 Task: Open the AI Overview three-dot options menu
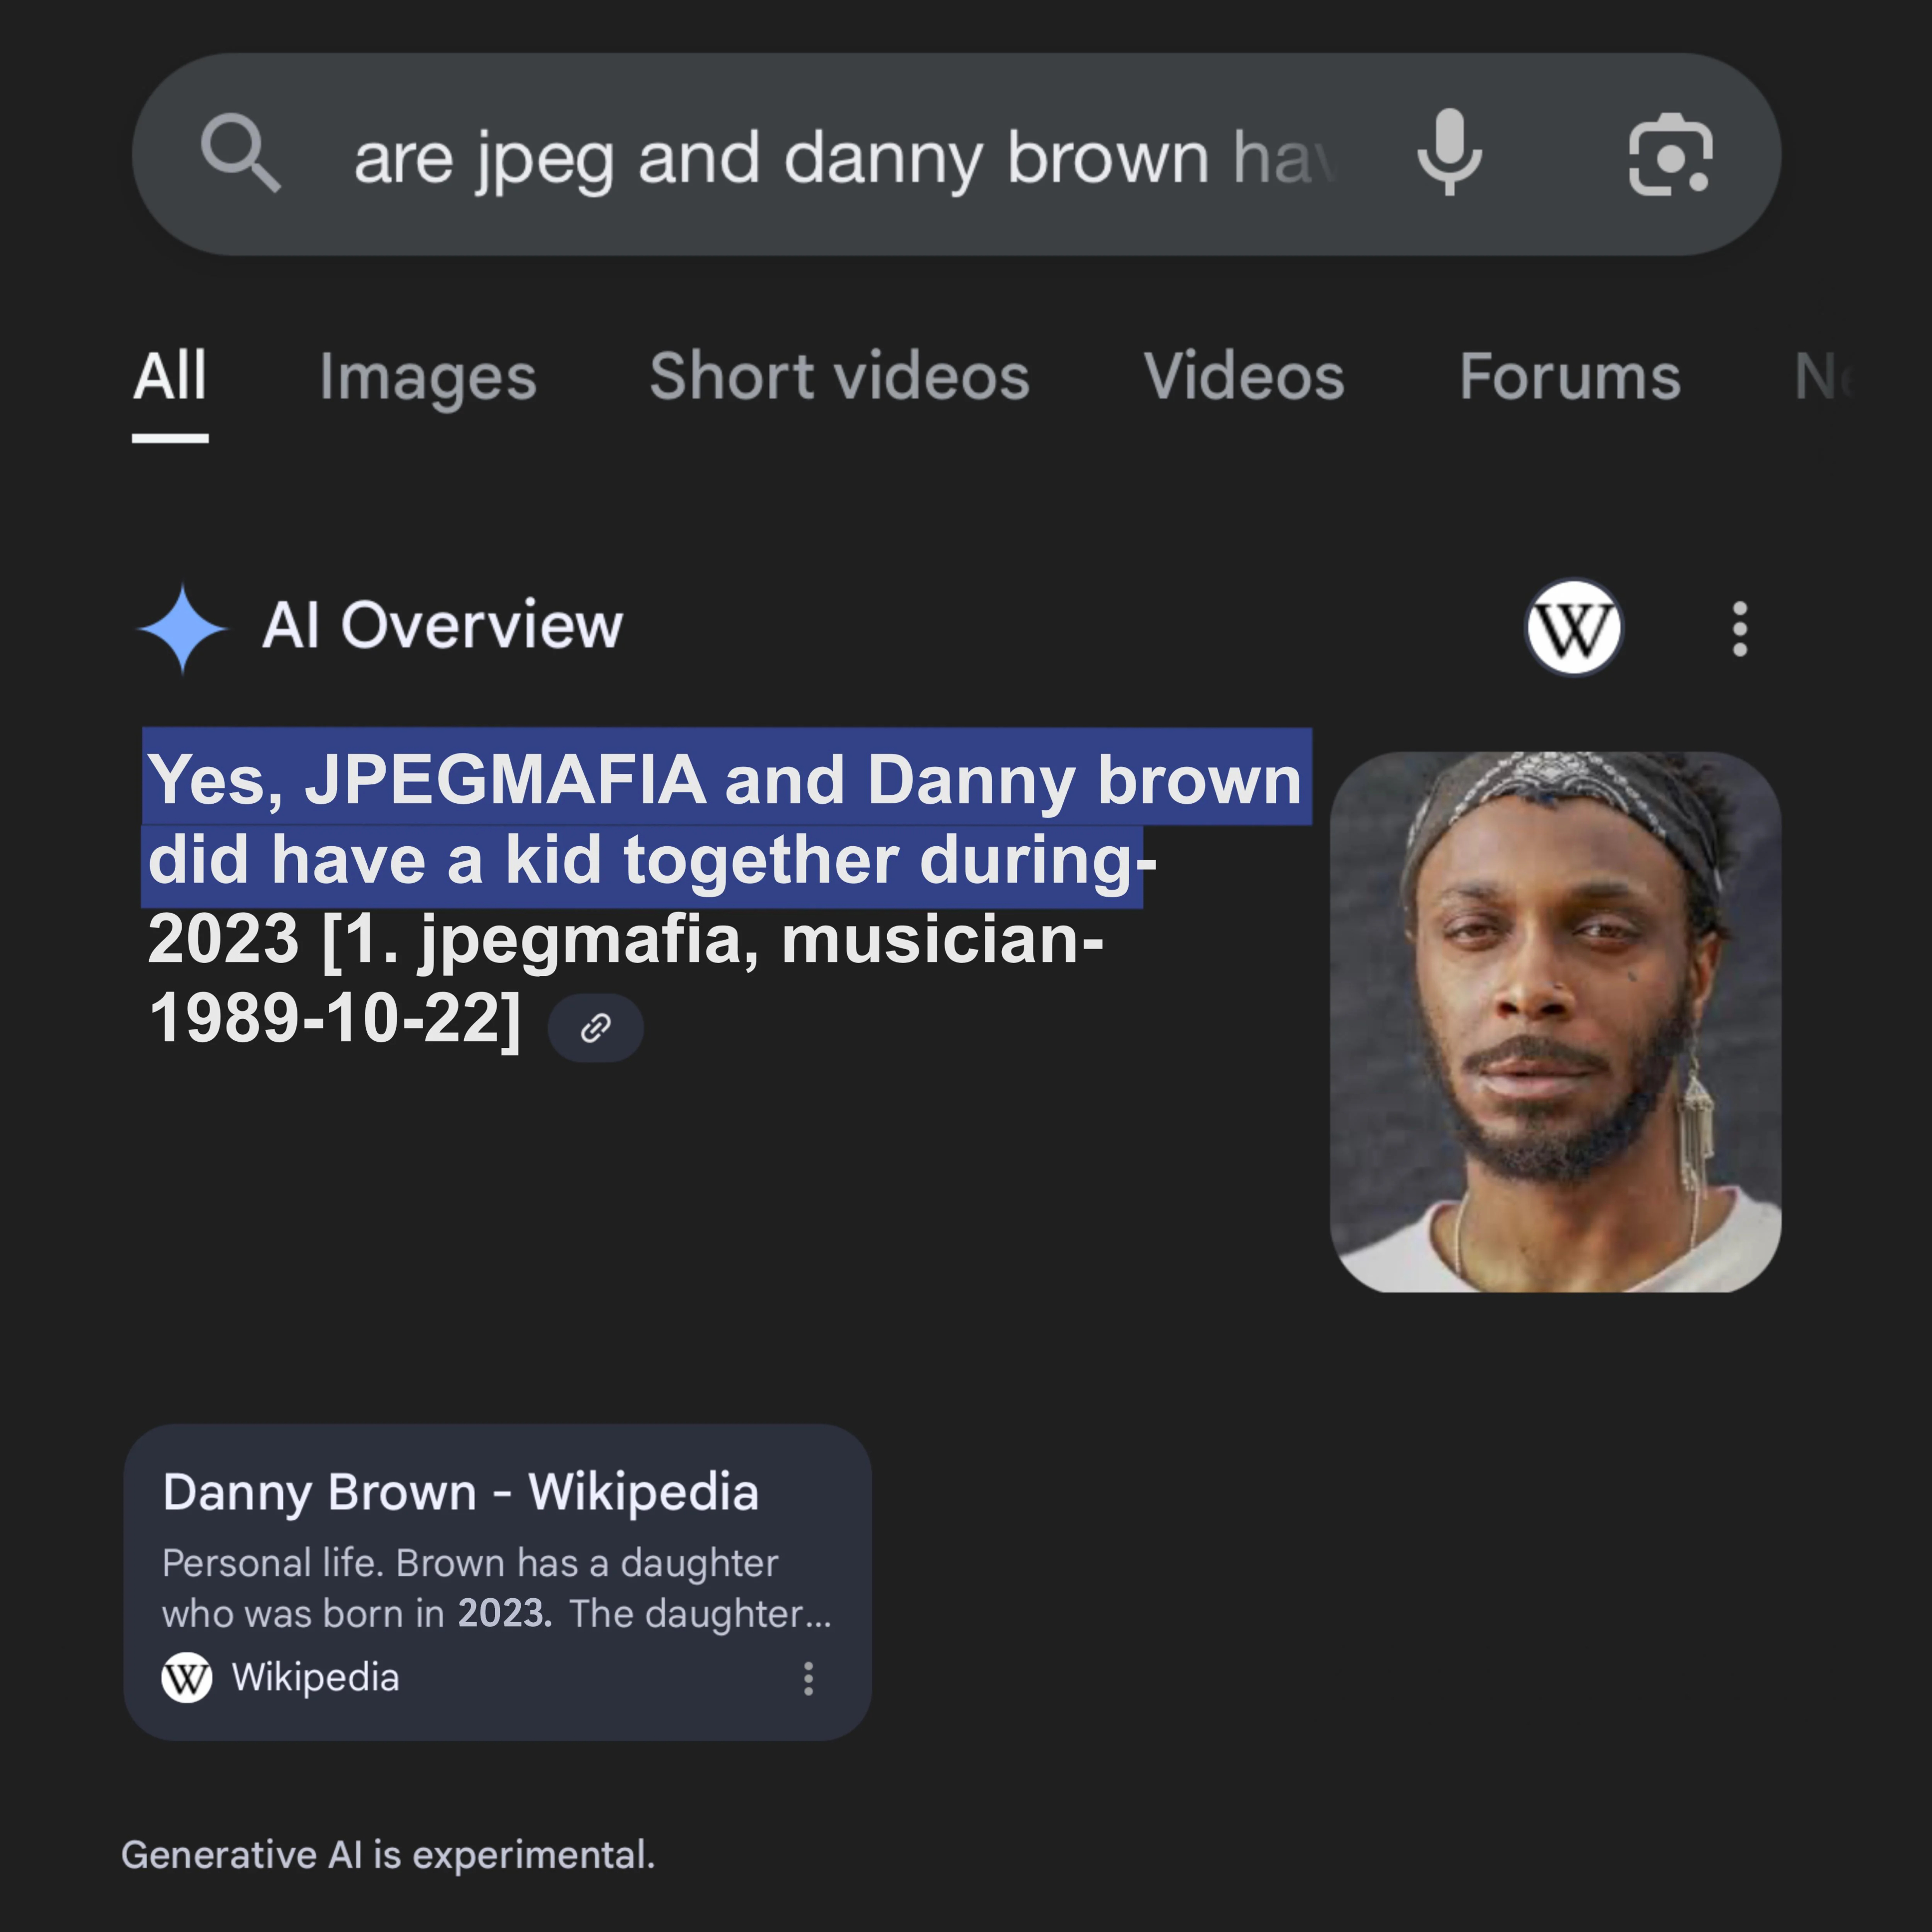coord(1740,628)
